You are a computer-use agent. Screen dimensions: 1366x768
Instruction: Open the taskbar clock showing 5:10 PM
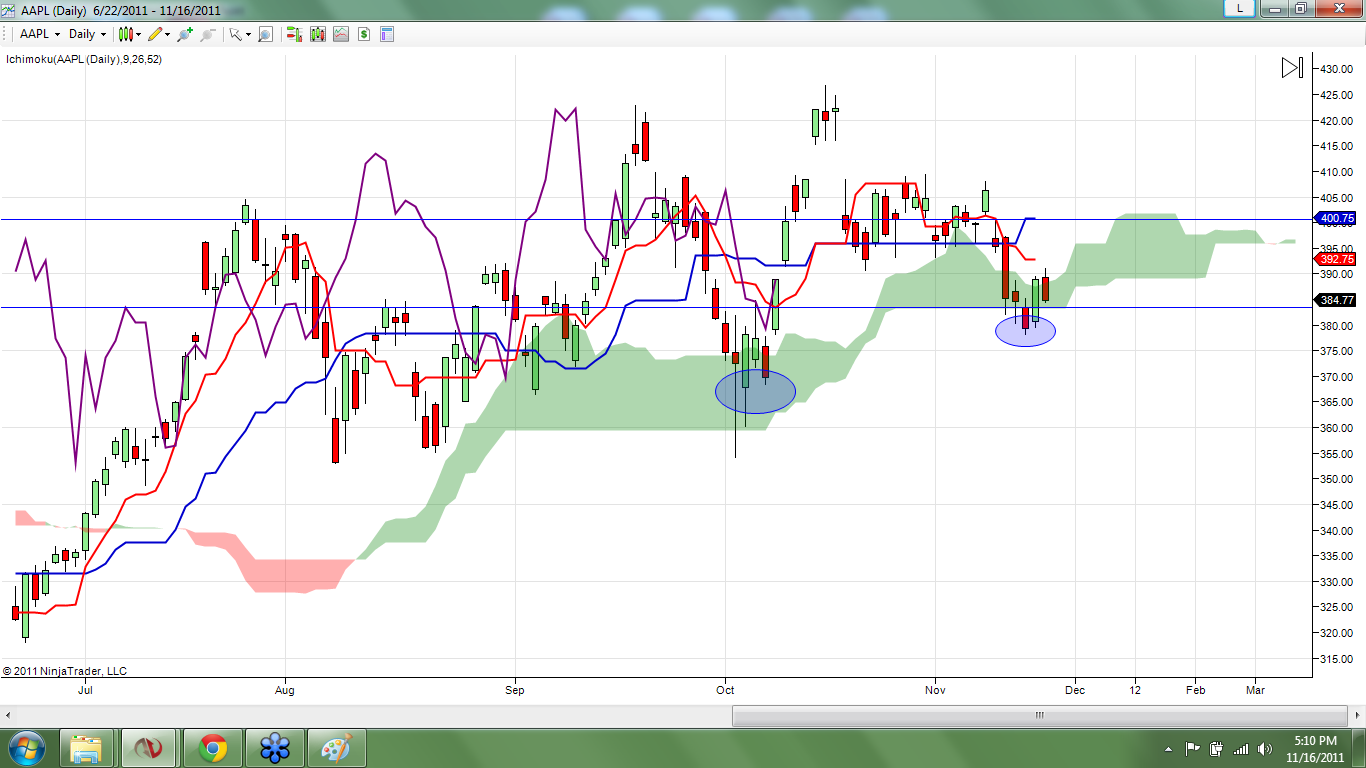pos(1315,748)
